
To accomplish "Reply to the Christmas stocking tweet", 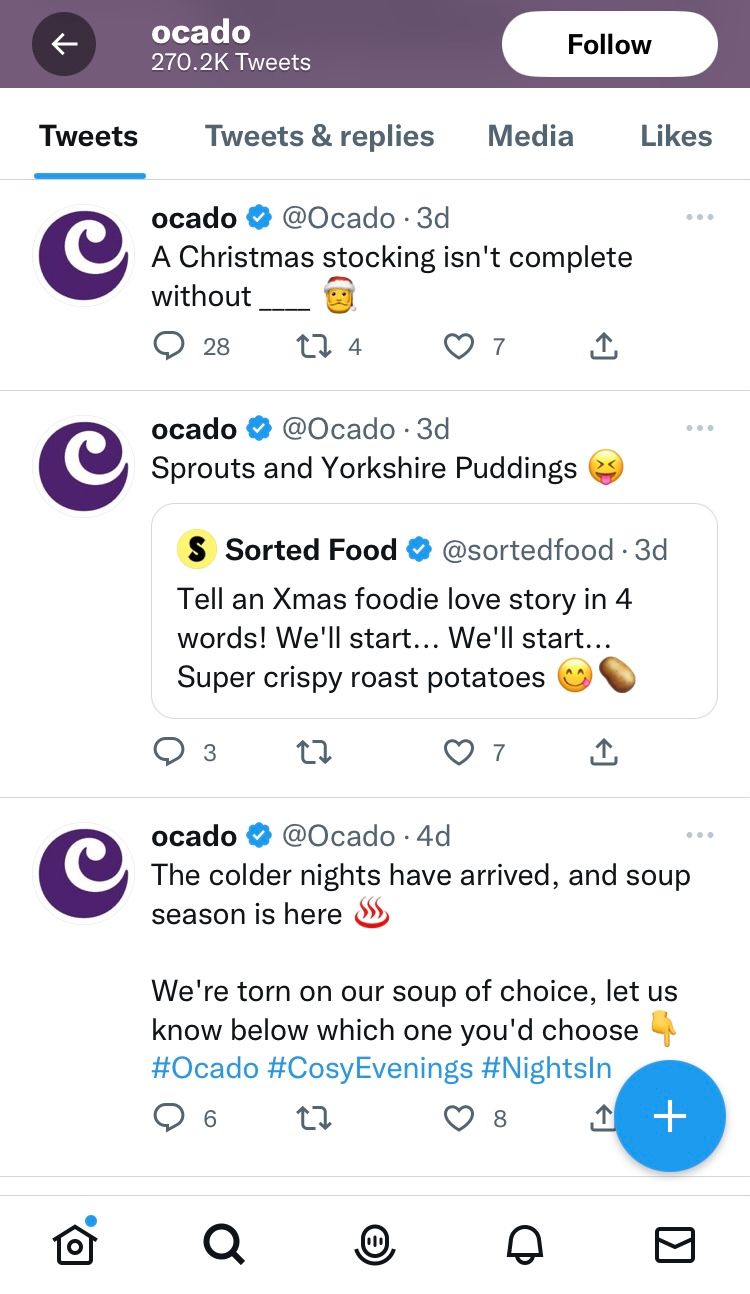I will (169, 346).
